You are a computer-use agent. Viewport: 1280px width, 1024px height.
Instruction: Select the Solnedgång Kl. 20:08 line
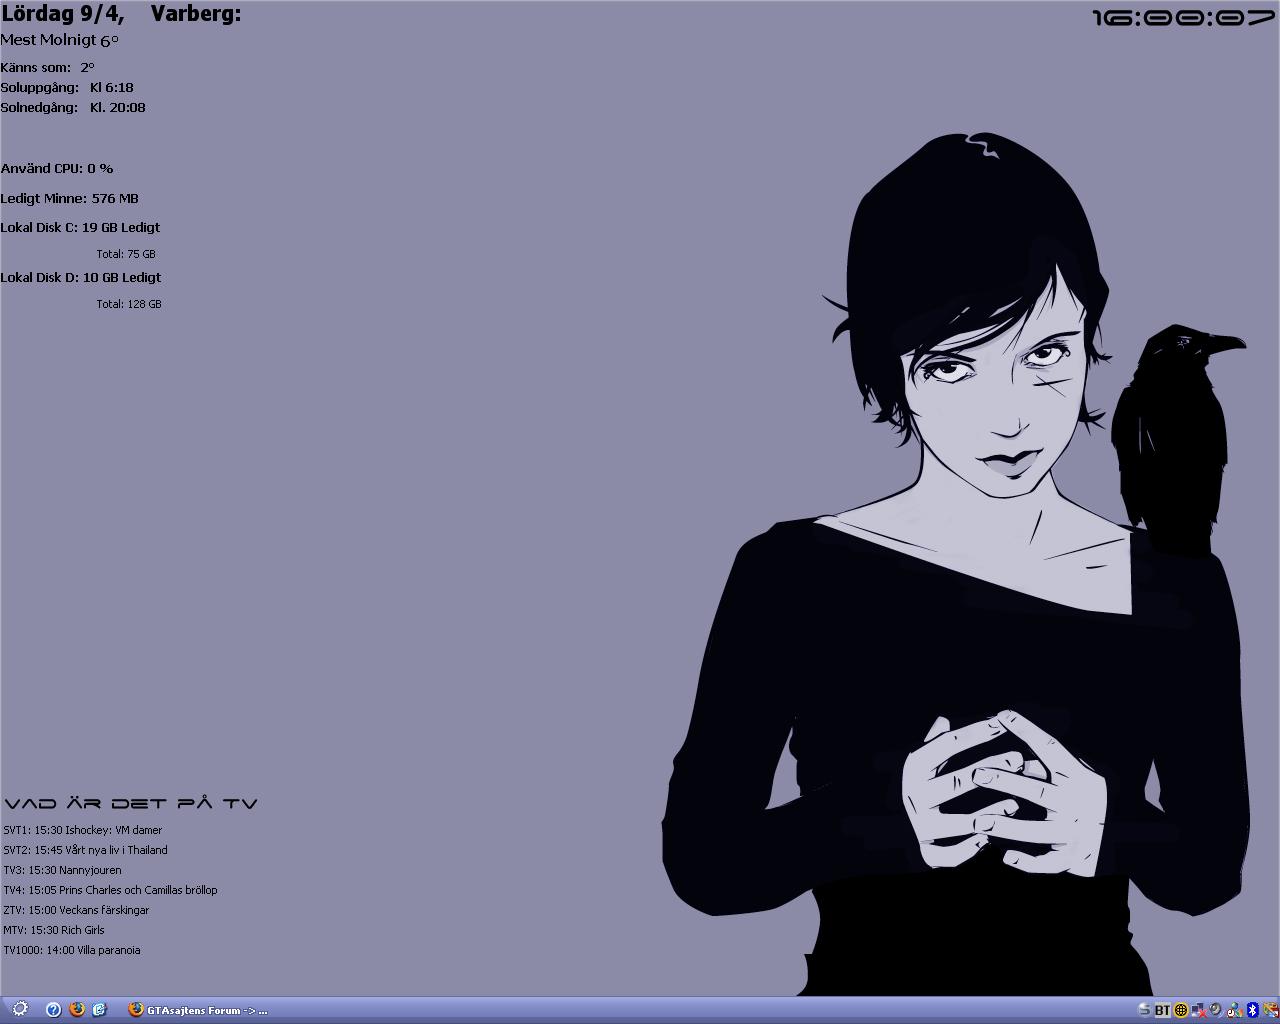click(73, 108)
